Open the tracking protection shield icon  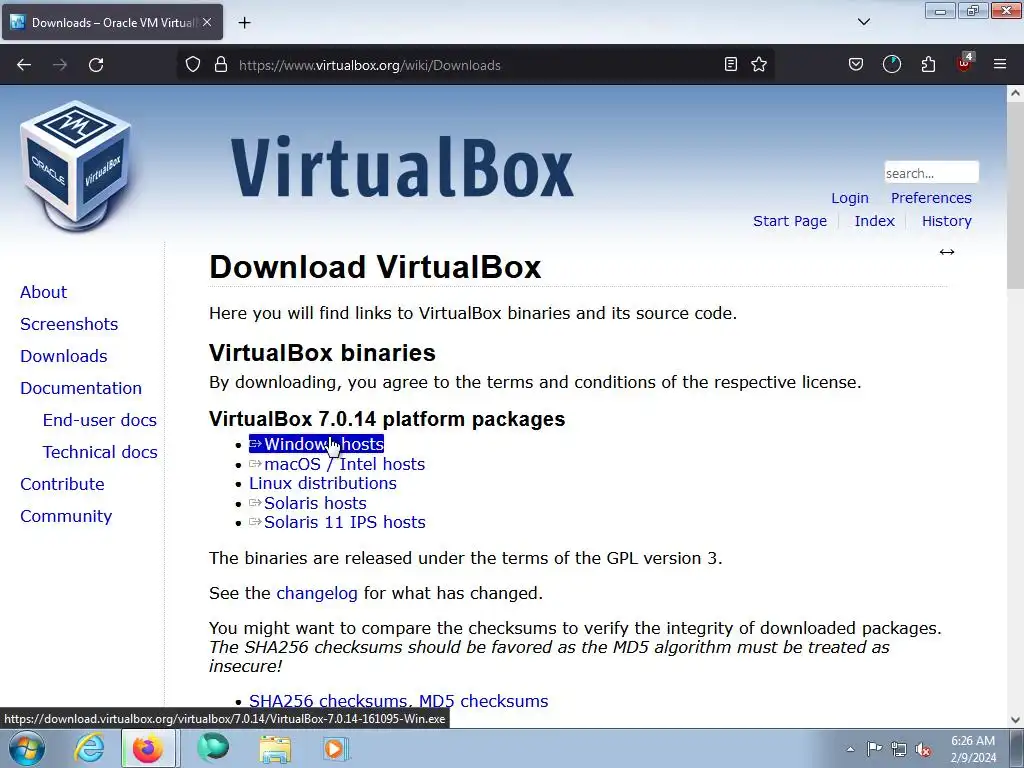(193, 65)
